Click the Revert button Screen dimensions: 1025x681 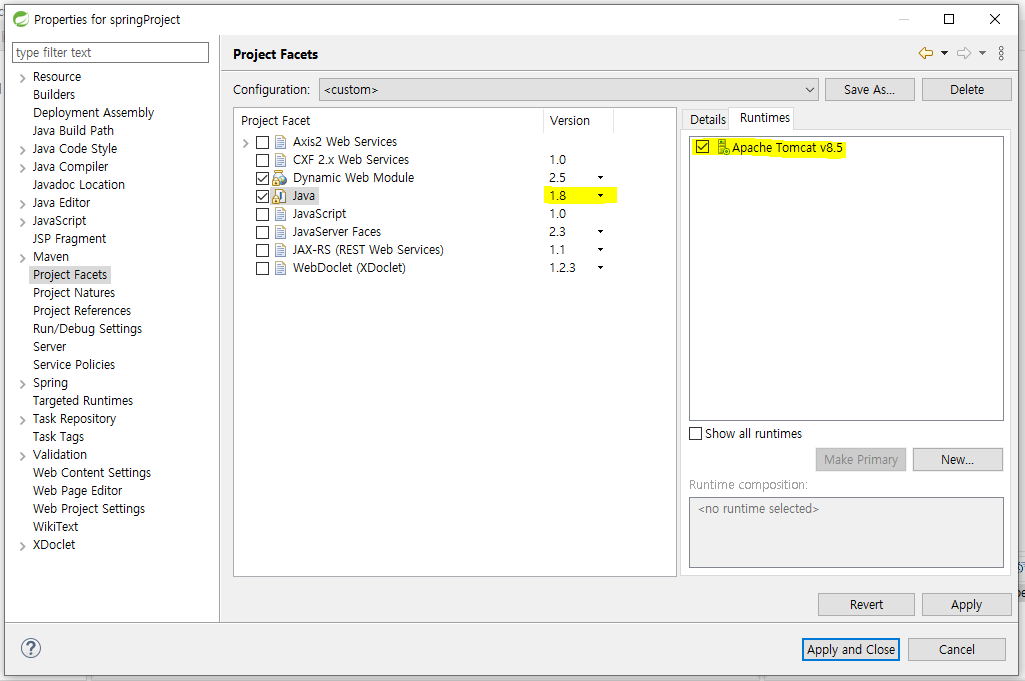(866, 605)
